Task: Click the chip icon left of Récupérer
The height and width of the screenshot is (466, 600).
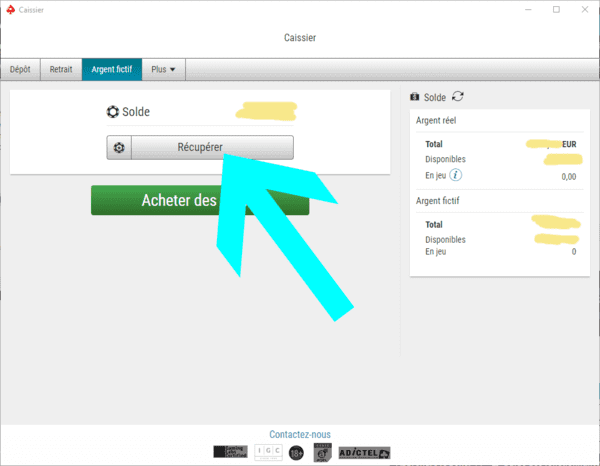Action: point(119,147)
